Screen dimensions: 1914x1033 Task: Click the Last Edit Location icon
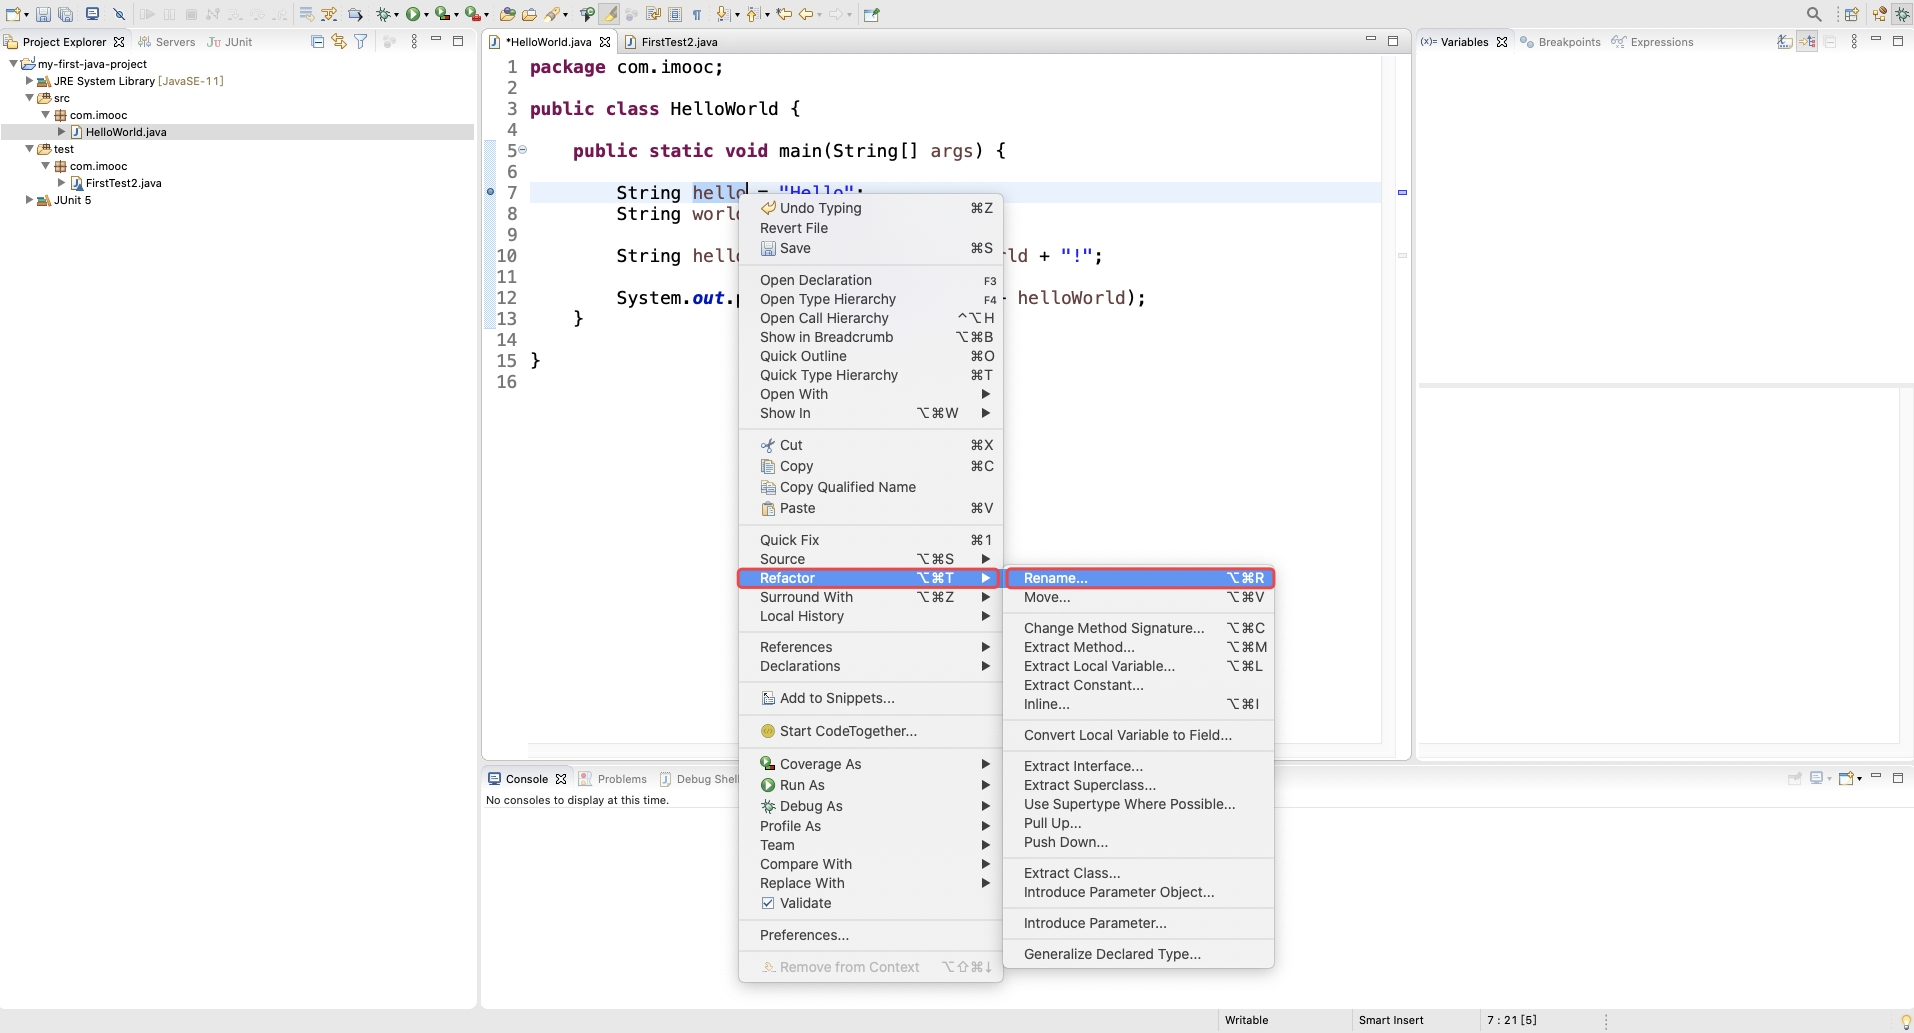click(x=784, y=14)
